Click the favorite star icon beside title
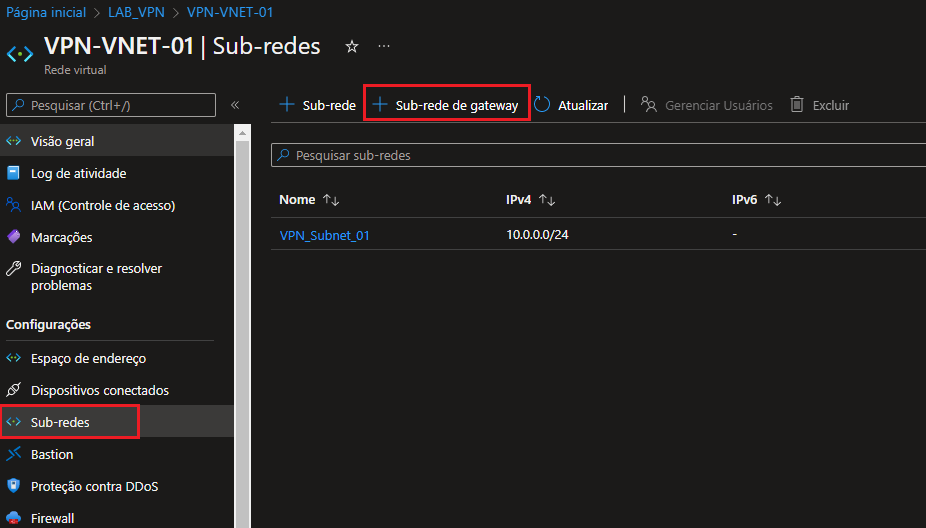Image resolution: width=926 pixels, height=528 pixels. coord(351,47)
